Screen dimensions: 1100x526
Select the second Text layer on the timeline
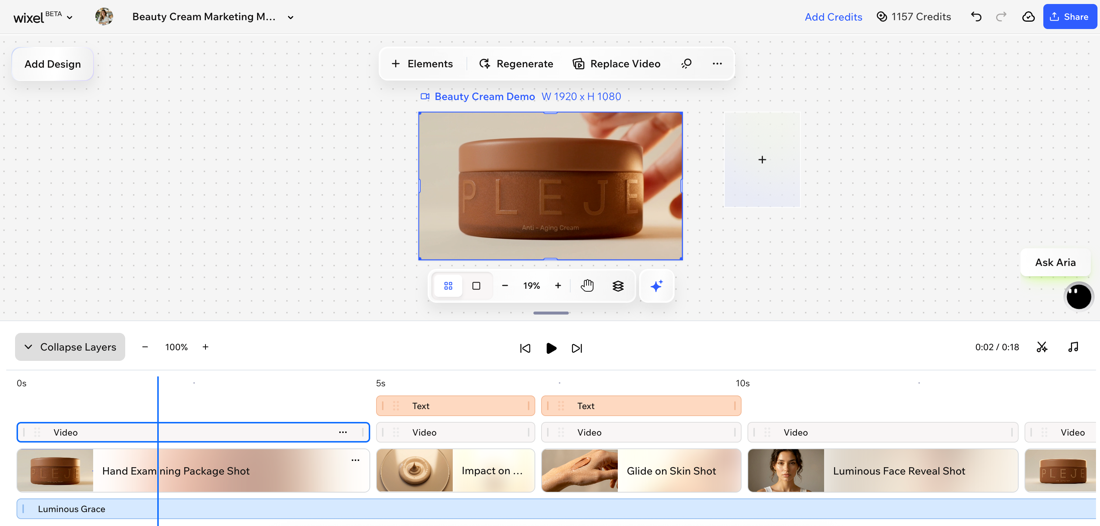pos(641,406)
